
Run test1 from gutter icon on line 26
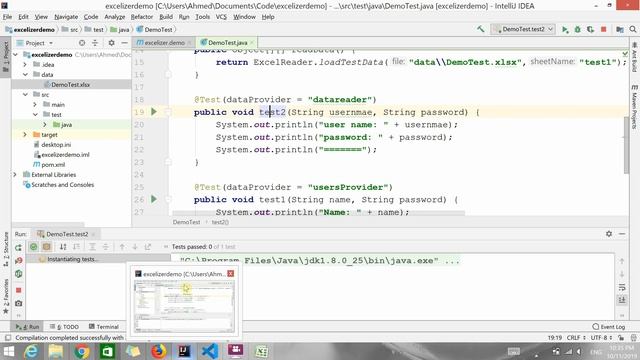click(154, 199)
